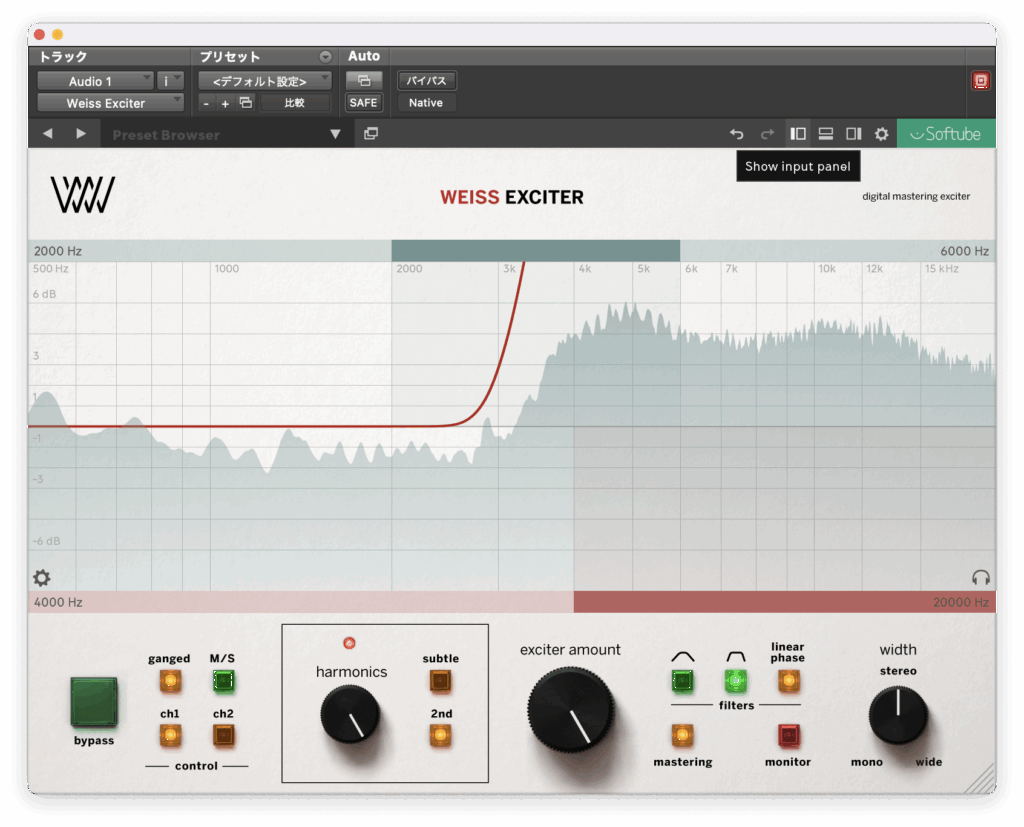Click the undo arrow icon
1024x827 pixels.
tap(737, 134)
